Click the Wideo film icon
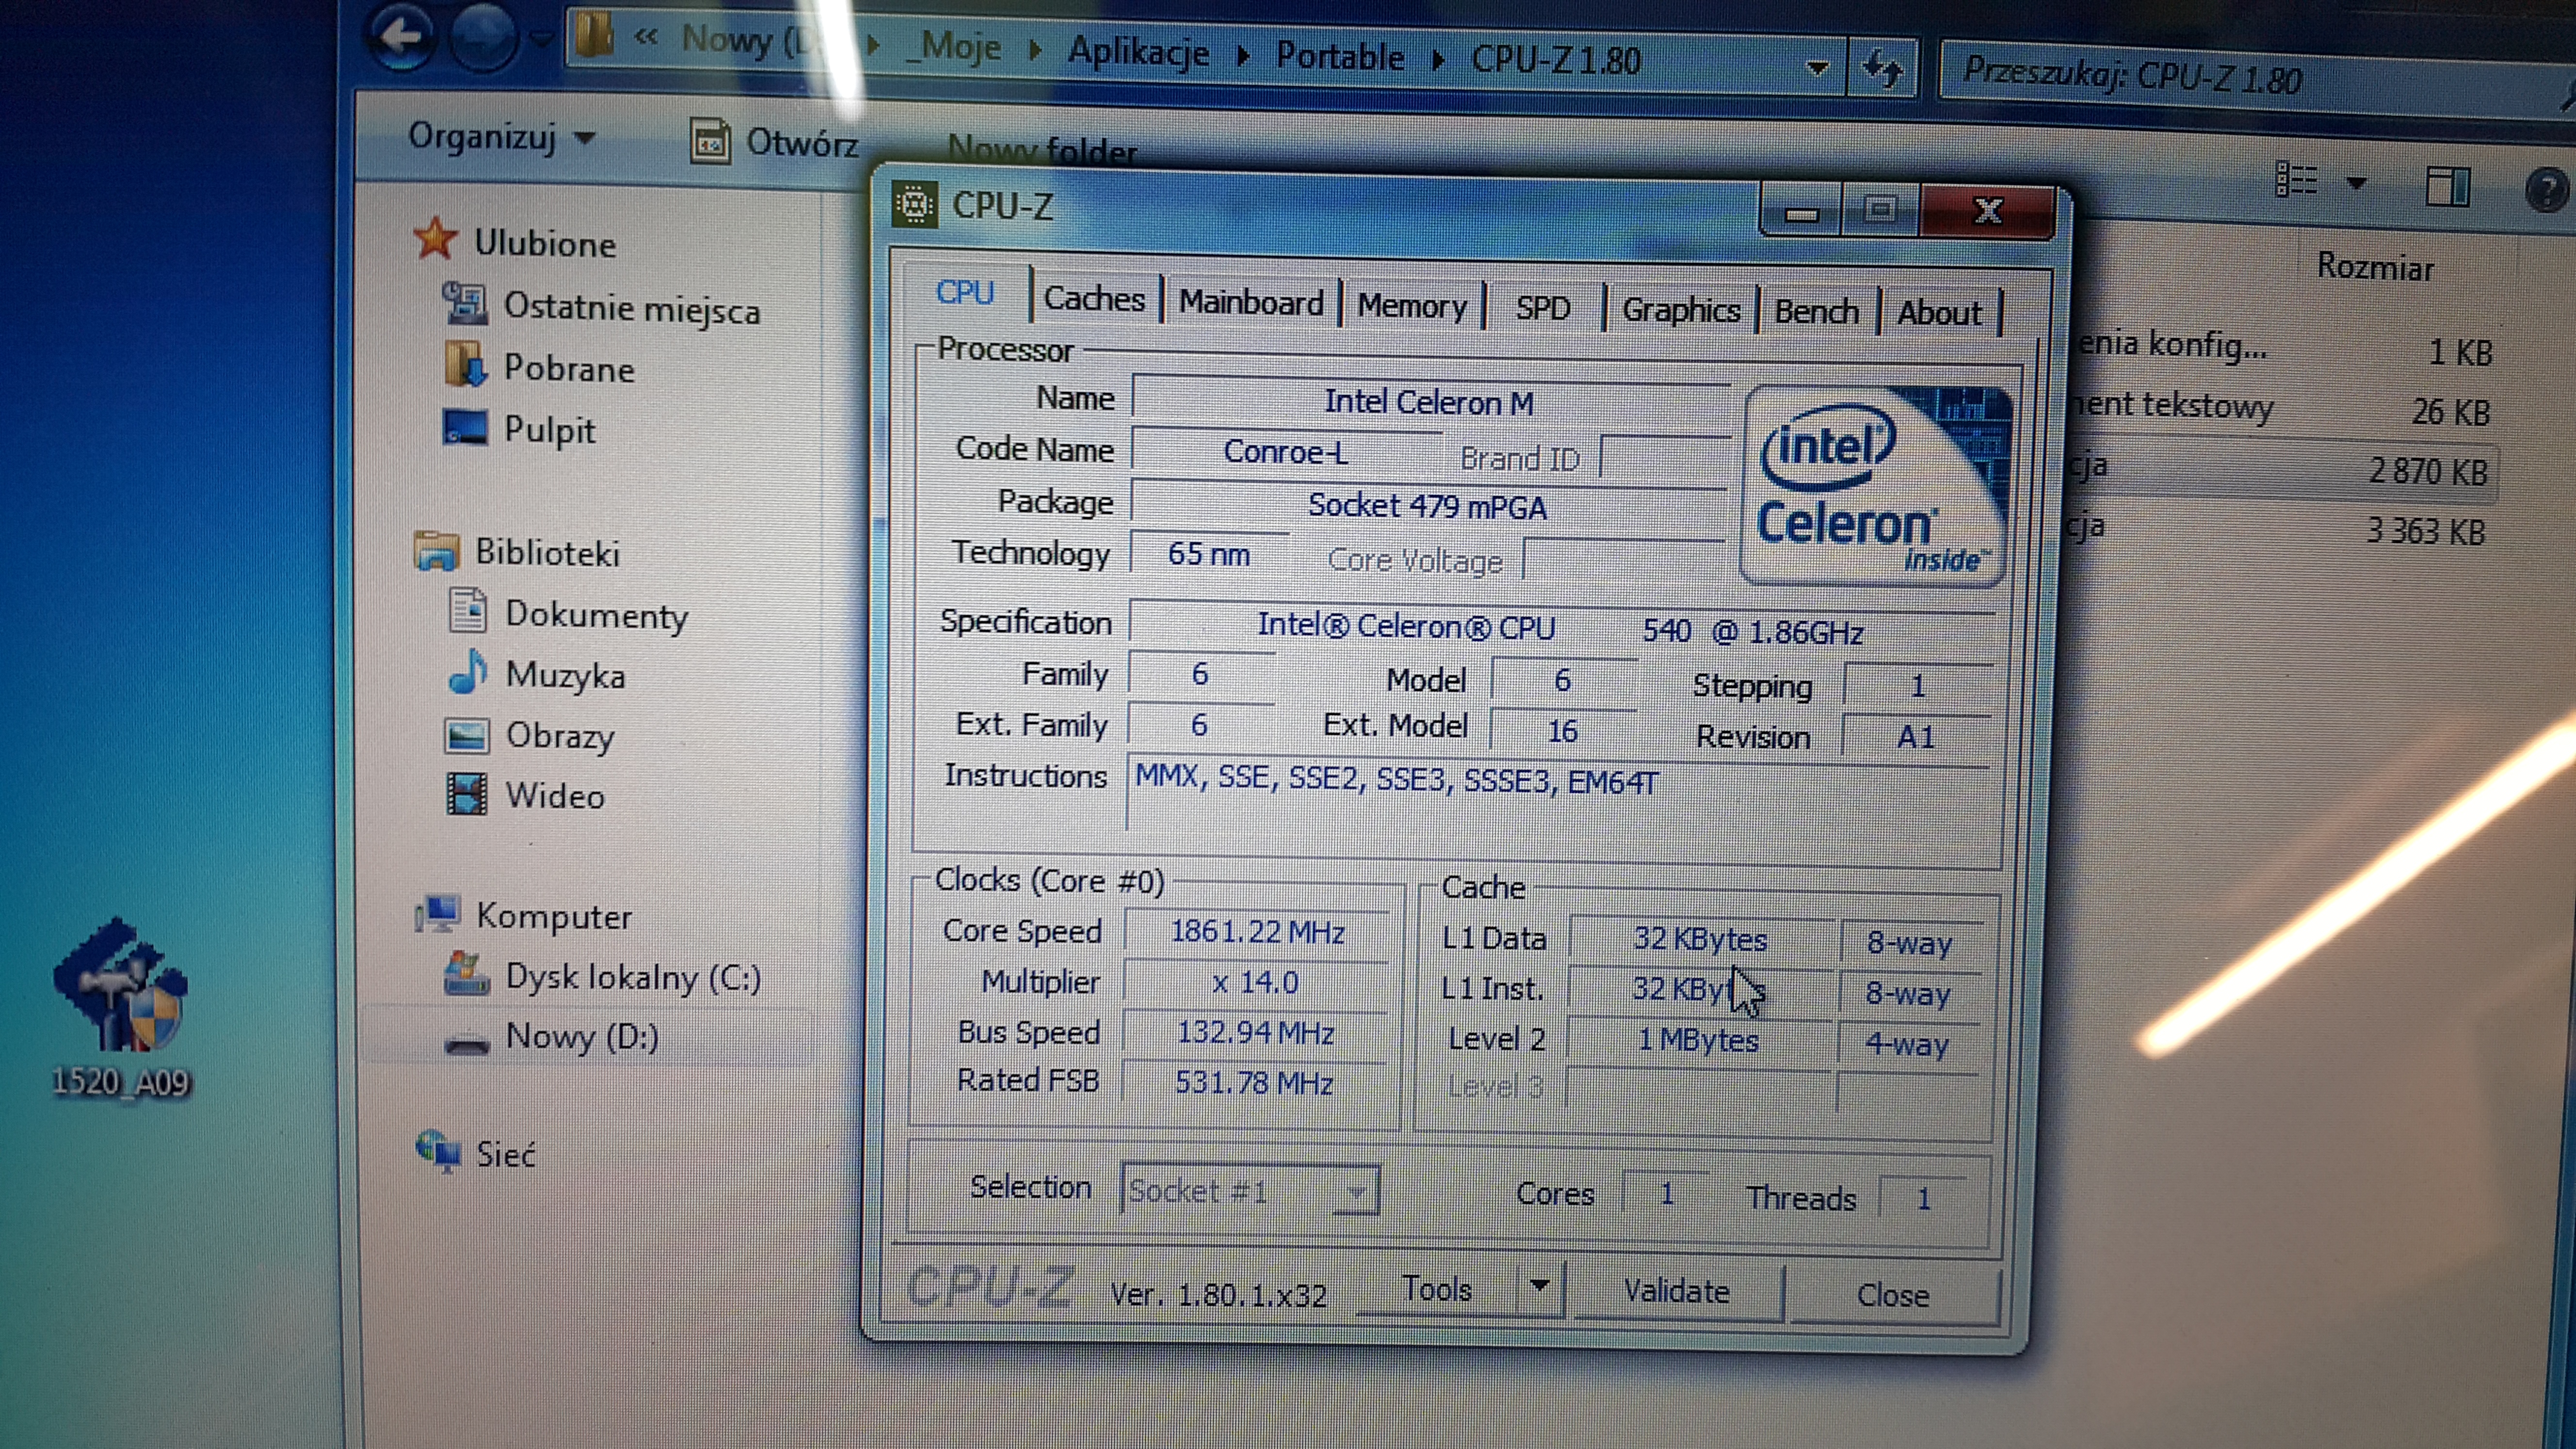Viewport: 2576px width, 1449px height. coord(466,795)
